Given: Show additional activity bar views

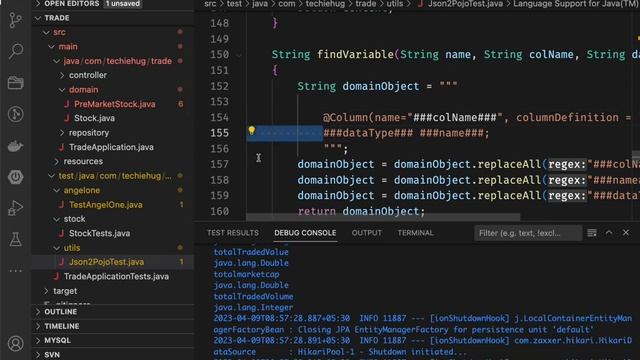Looking at the screenshot, I should point(16,271).
